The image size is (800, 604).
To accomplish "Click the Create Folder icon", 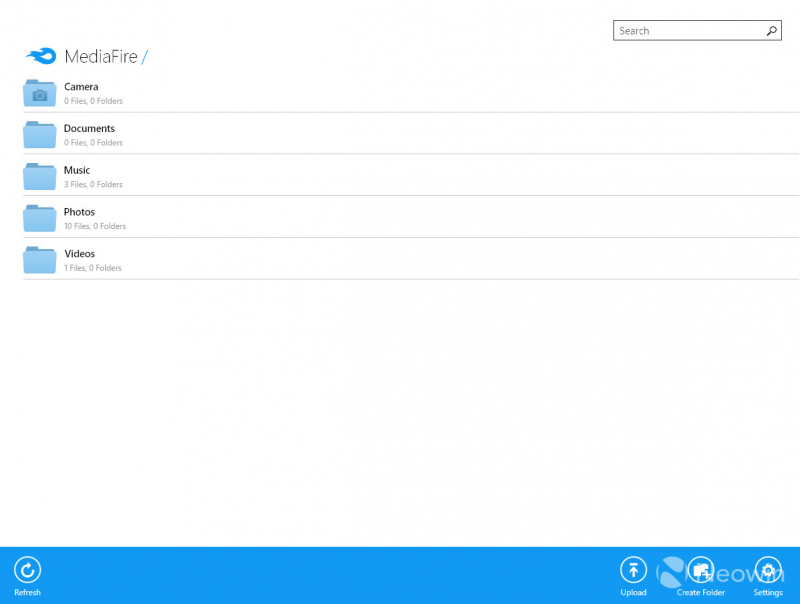I will click(x=700, y=570).
